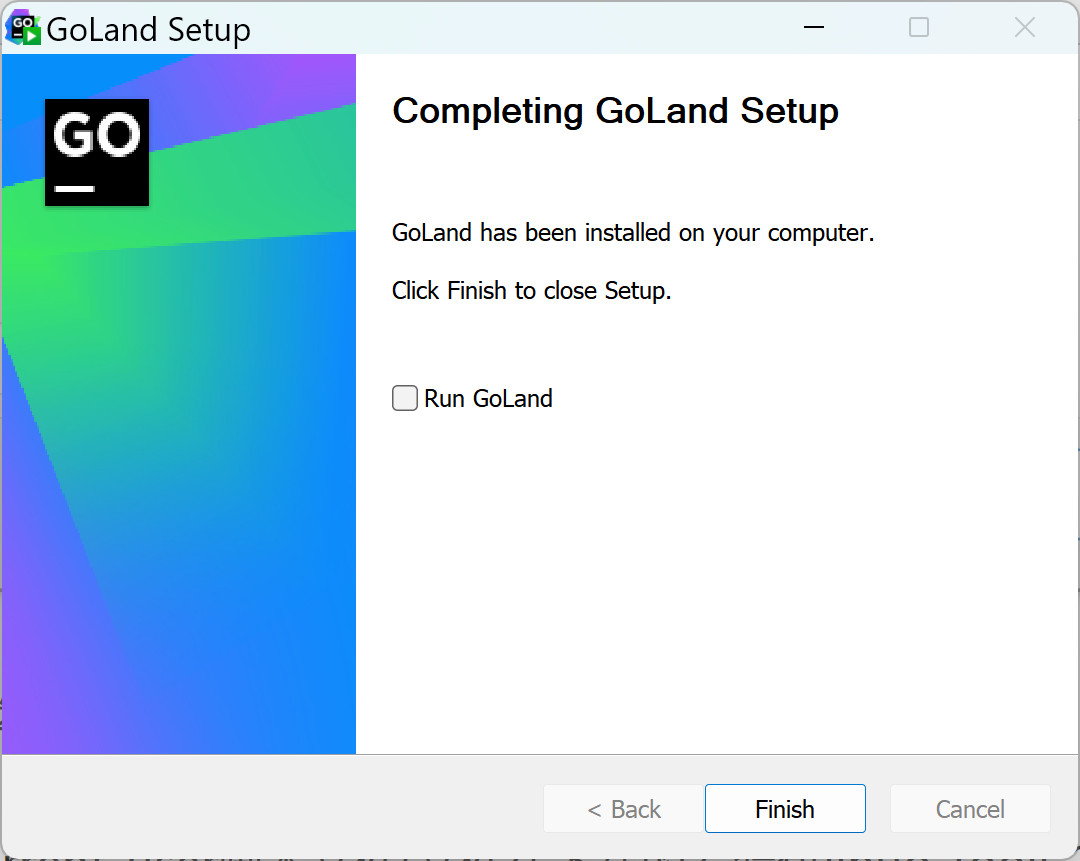Click the greyed-out Back button
Screen dimensions: 1080x861
coord(623,809)
